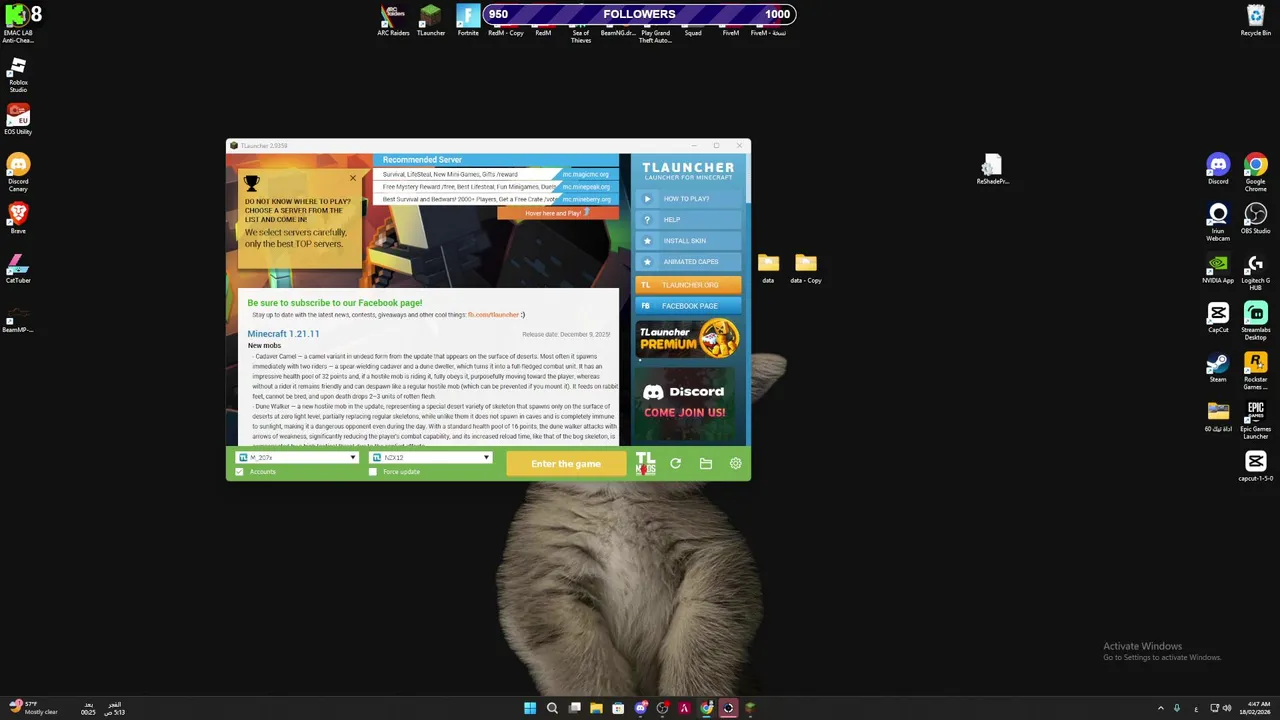Click the Hover here and Play! button
Screen dimensions: 1280x720
click(557, 213)
